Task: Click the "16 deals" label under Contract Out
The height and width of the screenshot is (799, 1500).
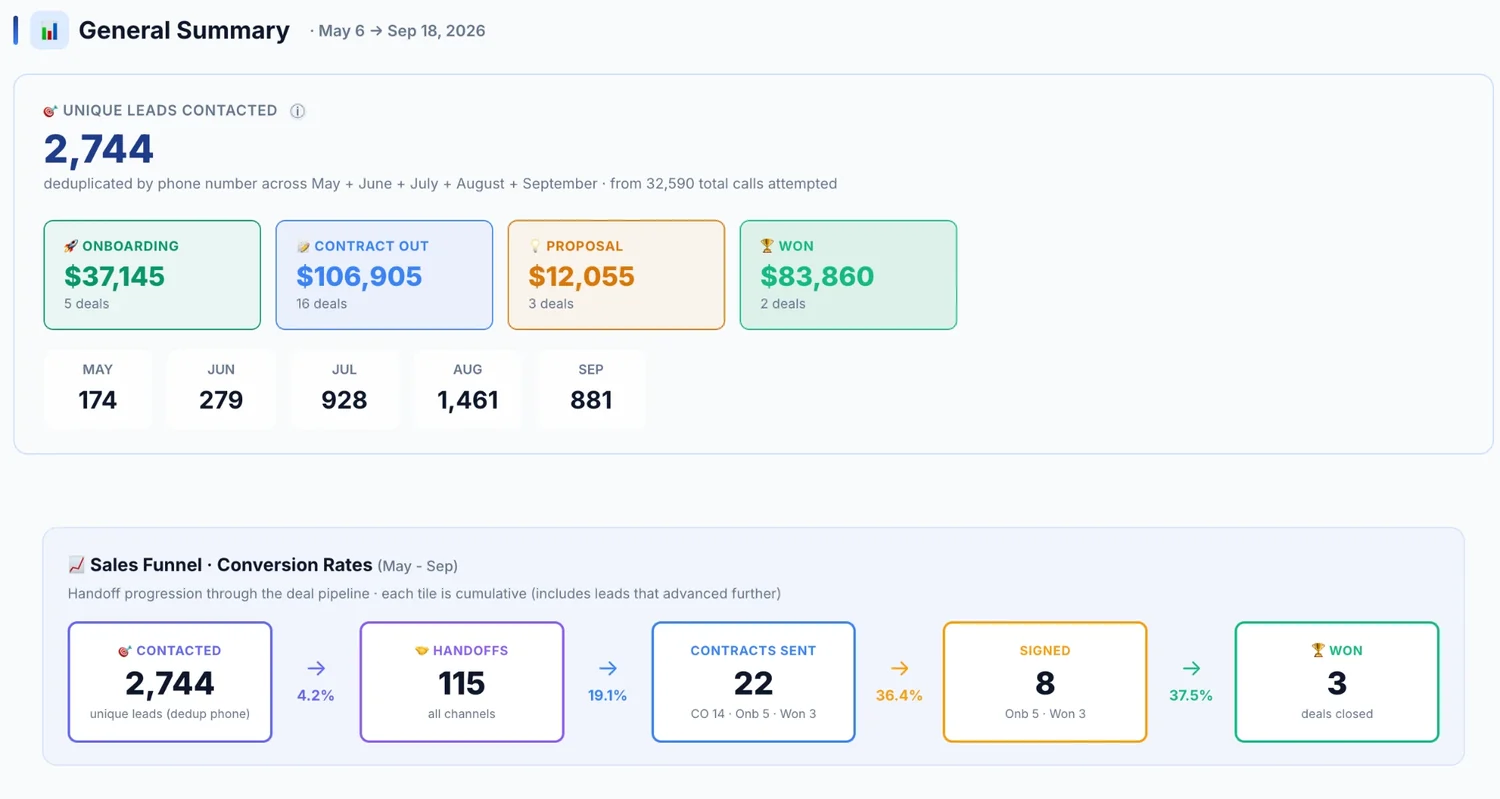Action: pos(322,303)
